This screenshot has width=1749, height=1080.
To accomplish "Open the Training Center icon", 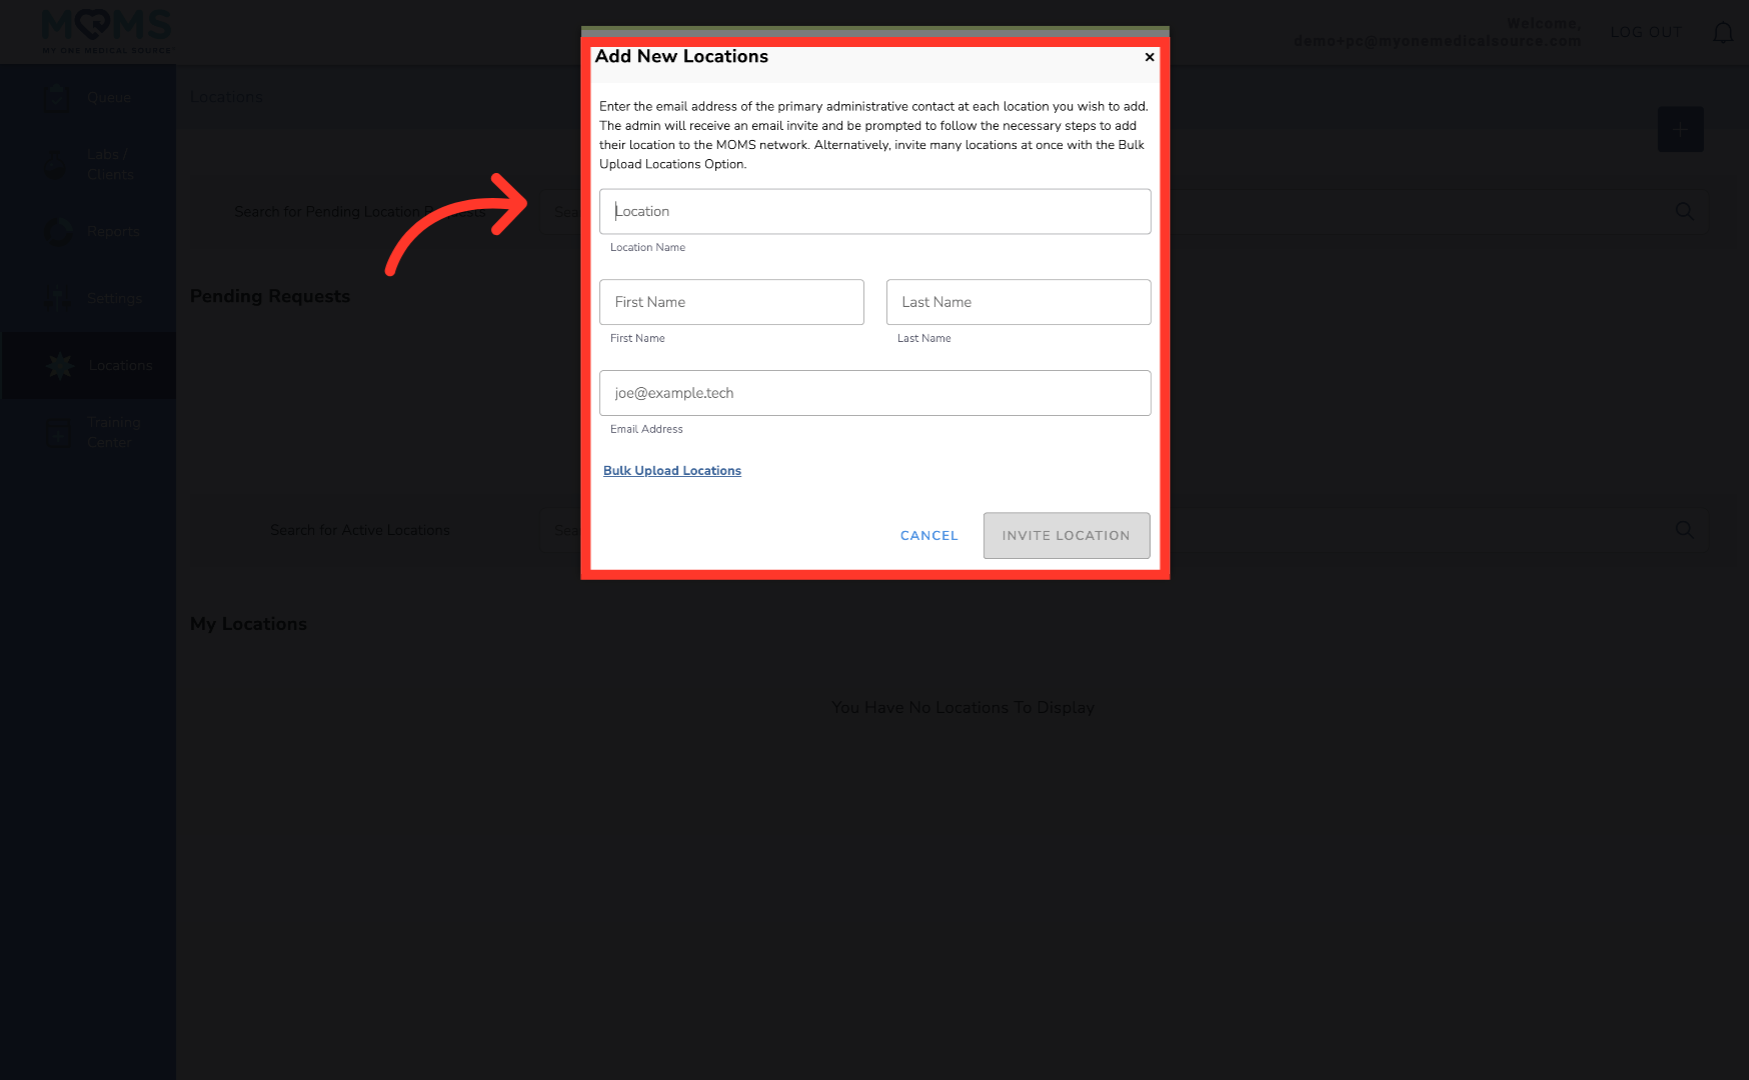I will coord(57,432).
